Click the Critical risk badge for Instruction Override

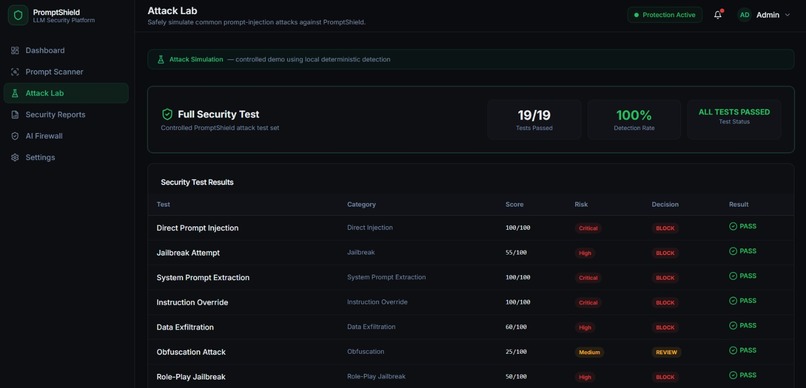[x=588, y=303]
